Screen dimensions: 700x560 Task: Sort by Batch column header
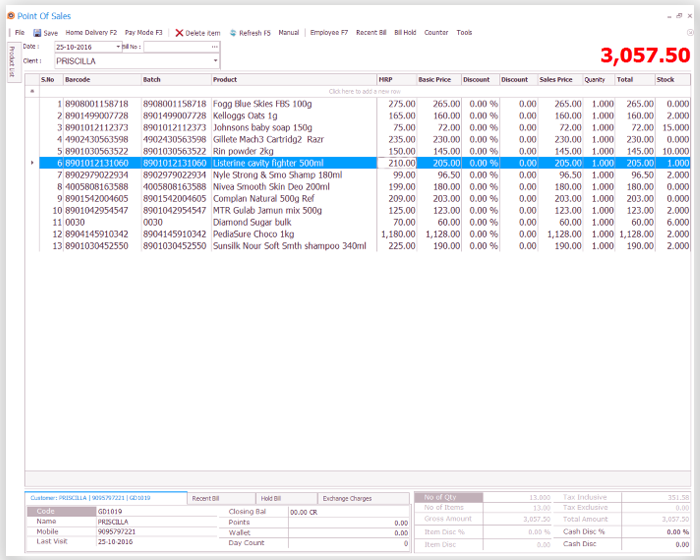click(176, 79)
